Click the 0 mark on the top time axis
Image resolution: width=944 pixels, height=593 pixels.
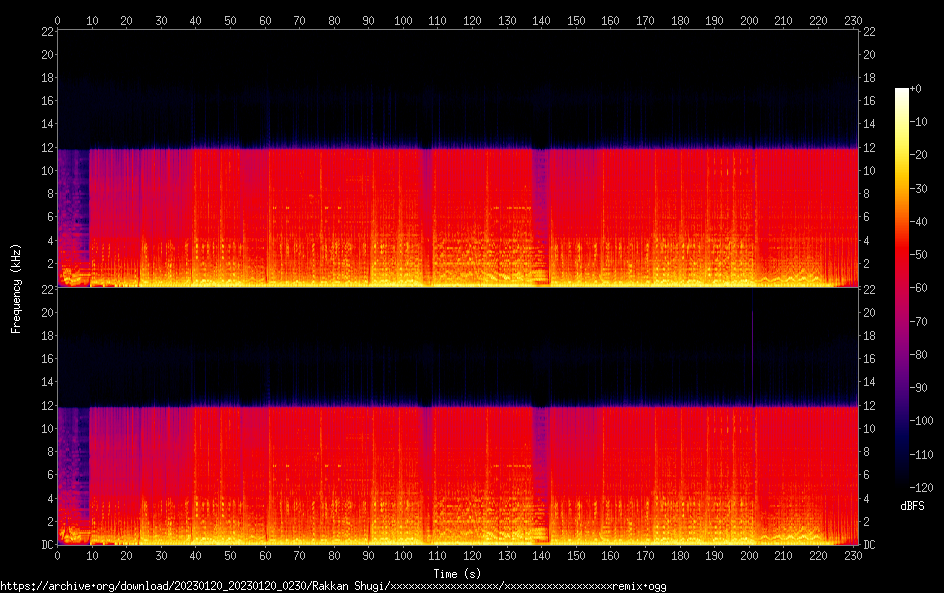(x=58, y=20)
